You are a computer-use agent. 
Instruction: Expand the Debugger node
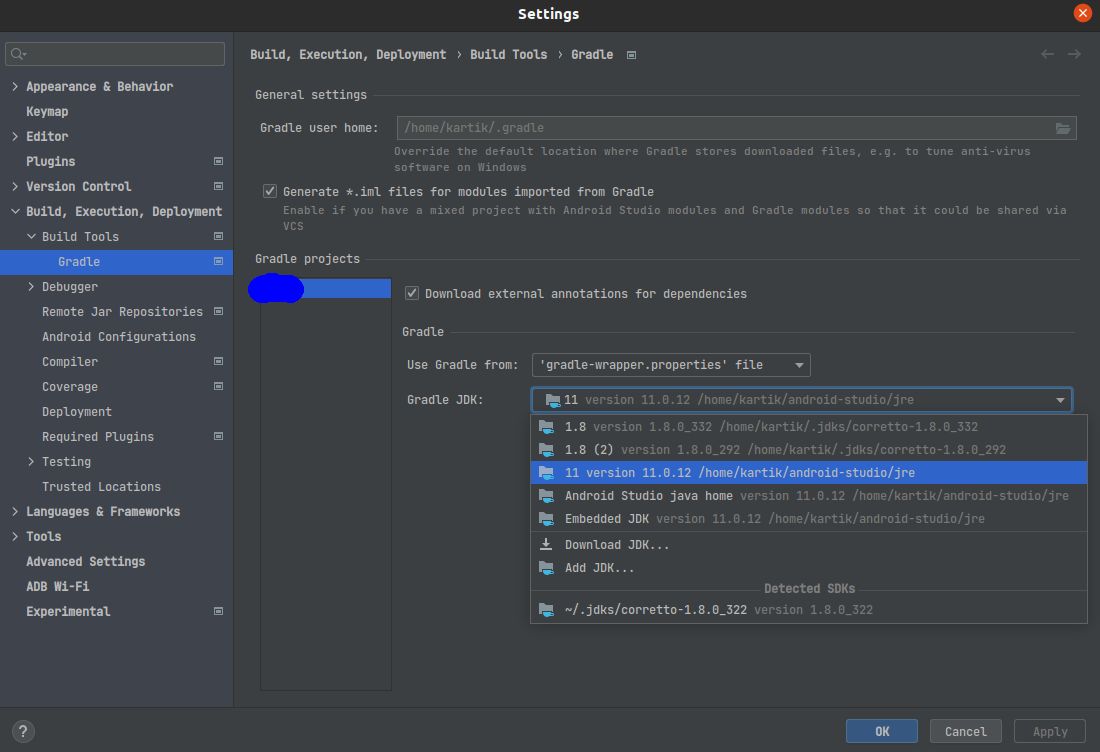31,286
